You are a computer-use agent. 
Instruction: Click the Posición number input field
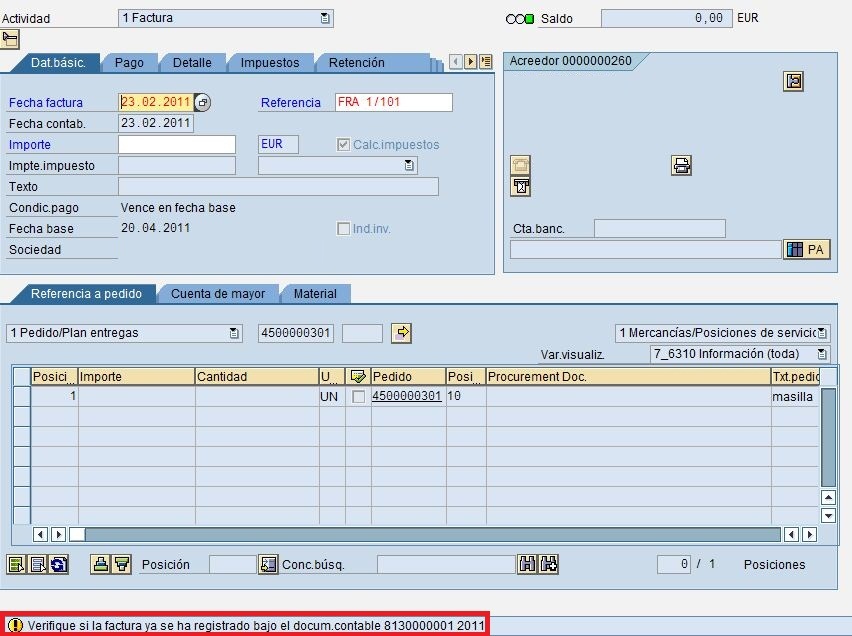pos(233,564)
